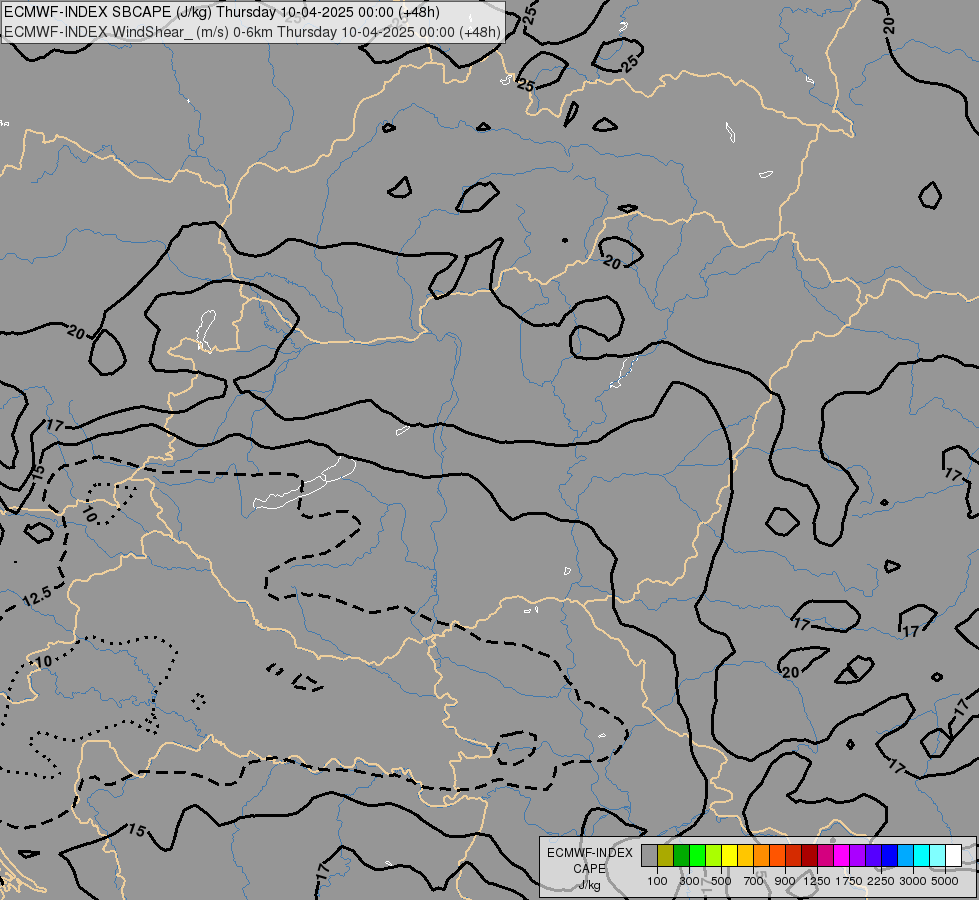
Task: Click the red-orange swatch before the 900 tick
Action: pos(777,855)
